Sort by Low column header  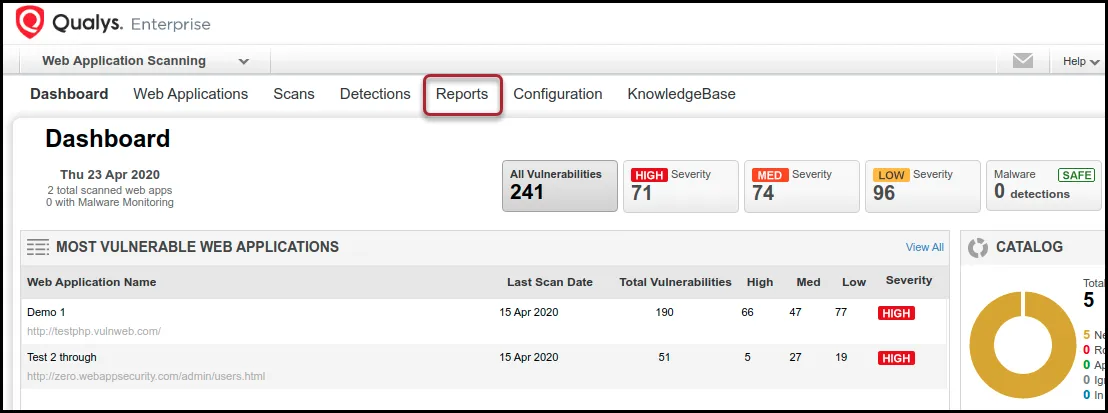click(854, 282)
